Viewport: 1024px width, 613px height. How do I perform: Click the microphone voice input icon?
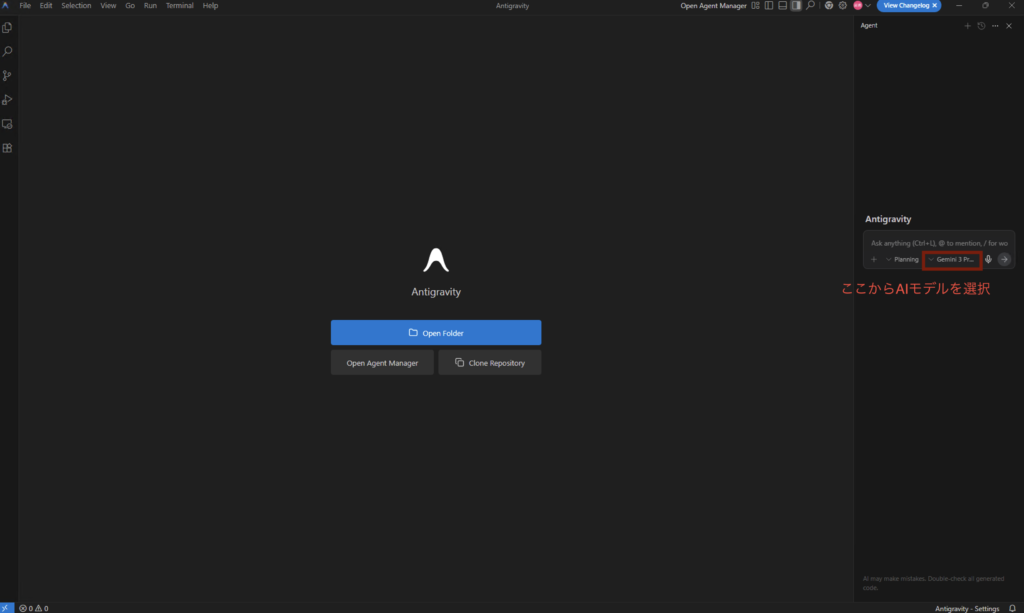point(988,259)
